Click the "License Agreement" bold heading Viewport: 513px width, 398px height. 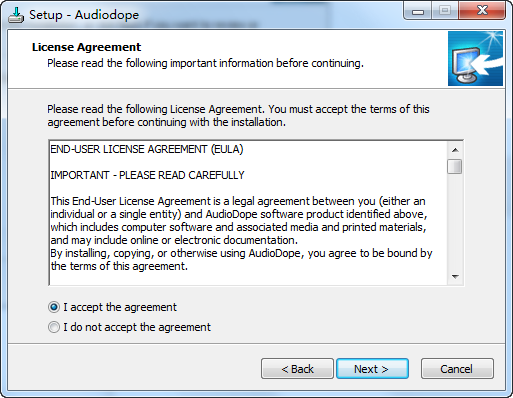pos(86,47)
